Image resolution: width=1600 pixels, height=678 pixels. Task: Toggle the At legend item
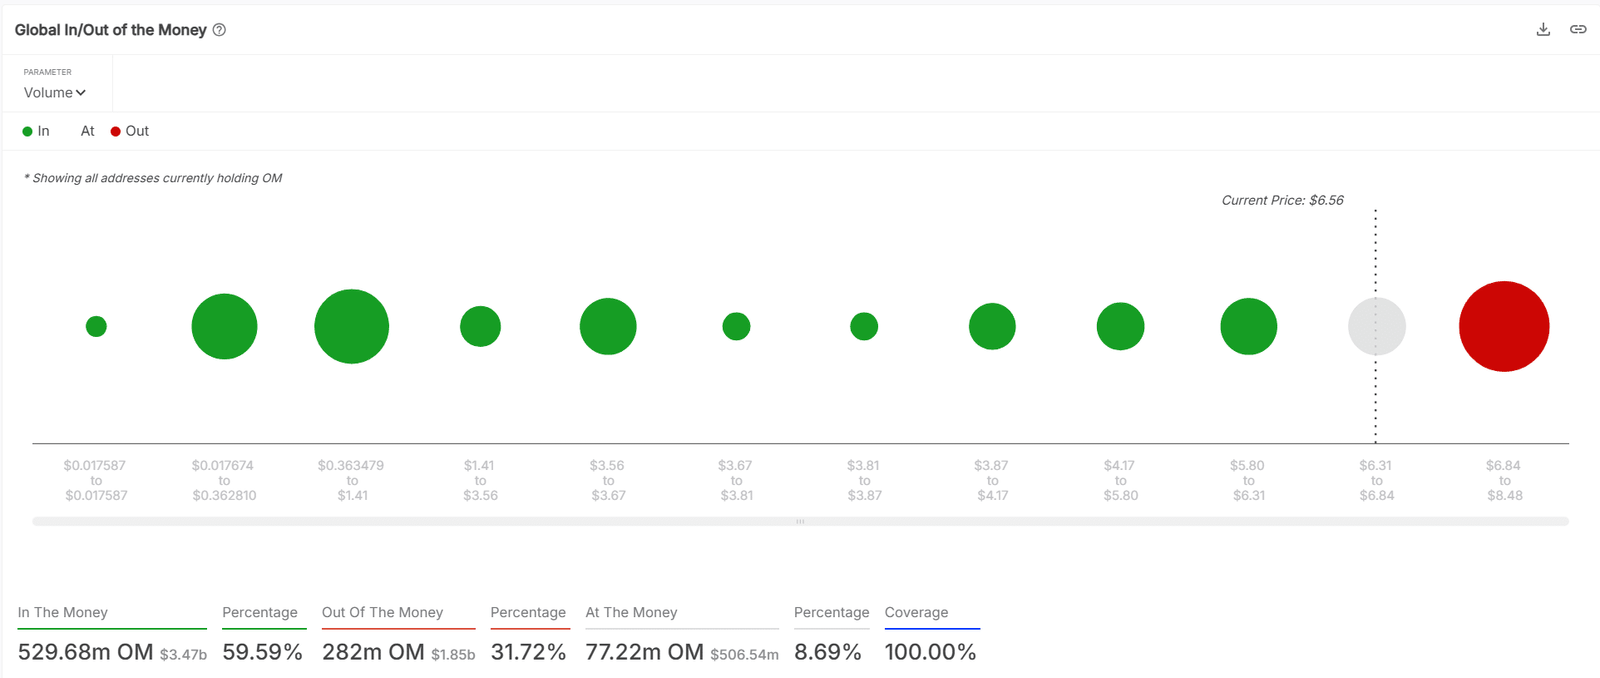(87, 131)
